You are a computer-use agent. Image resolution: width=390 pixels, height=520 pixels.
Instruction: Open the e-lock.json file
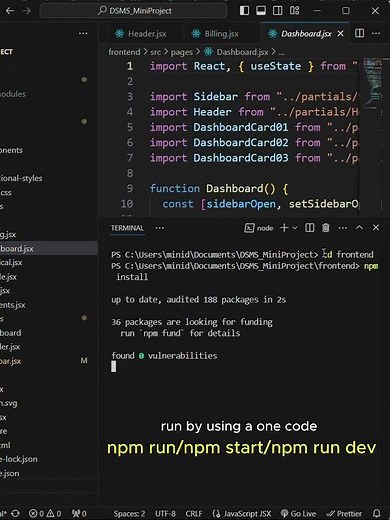pyautogui.click(x=49, y=459)
